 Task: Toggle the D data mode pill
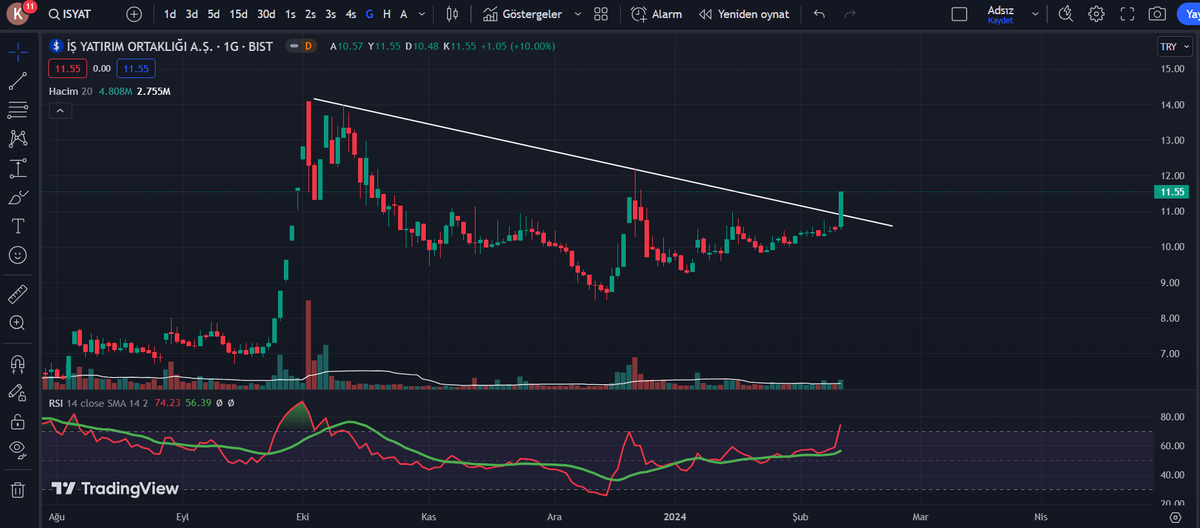click(308, 46)
